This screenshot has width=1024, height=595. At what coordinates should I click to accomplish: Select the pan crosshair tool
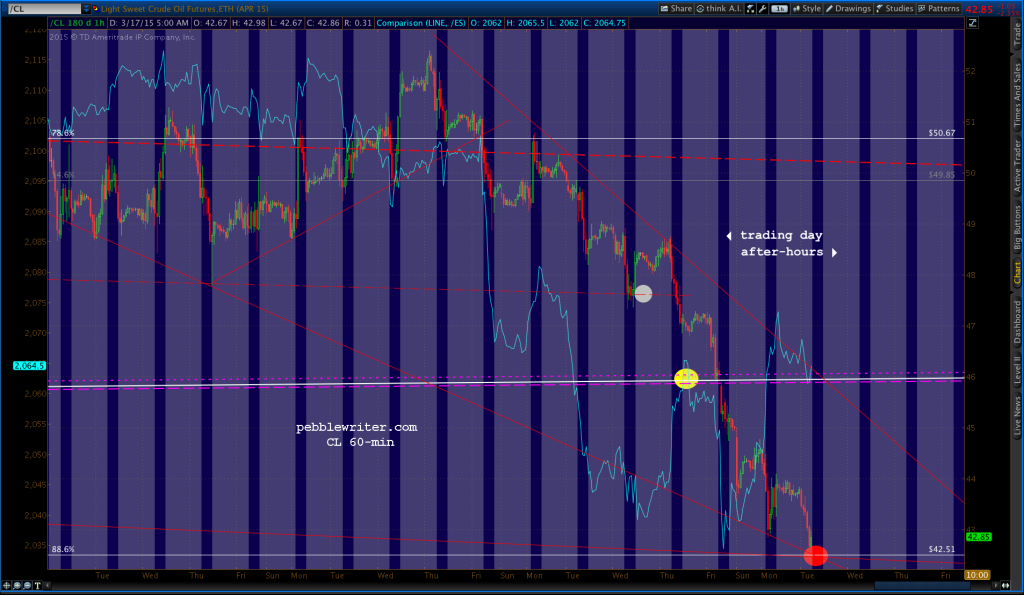(x=7, y=585)
